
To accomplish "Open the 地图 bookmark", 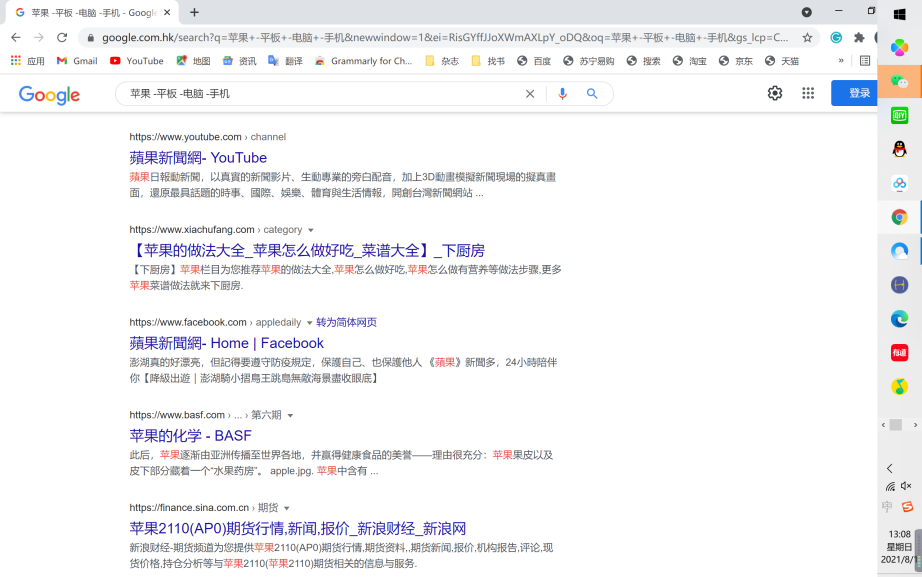I will [193, 61].
